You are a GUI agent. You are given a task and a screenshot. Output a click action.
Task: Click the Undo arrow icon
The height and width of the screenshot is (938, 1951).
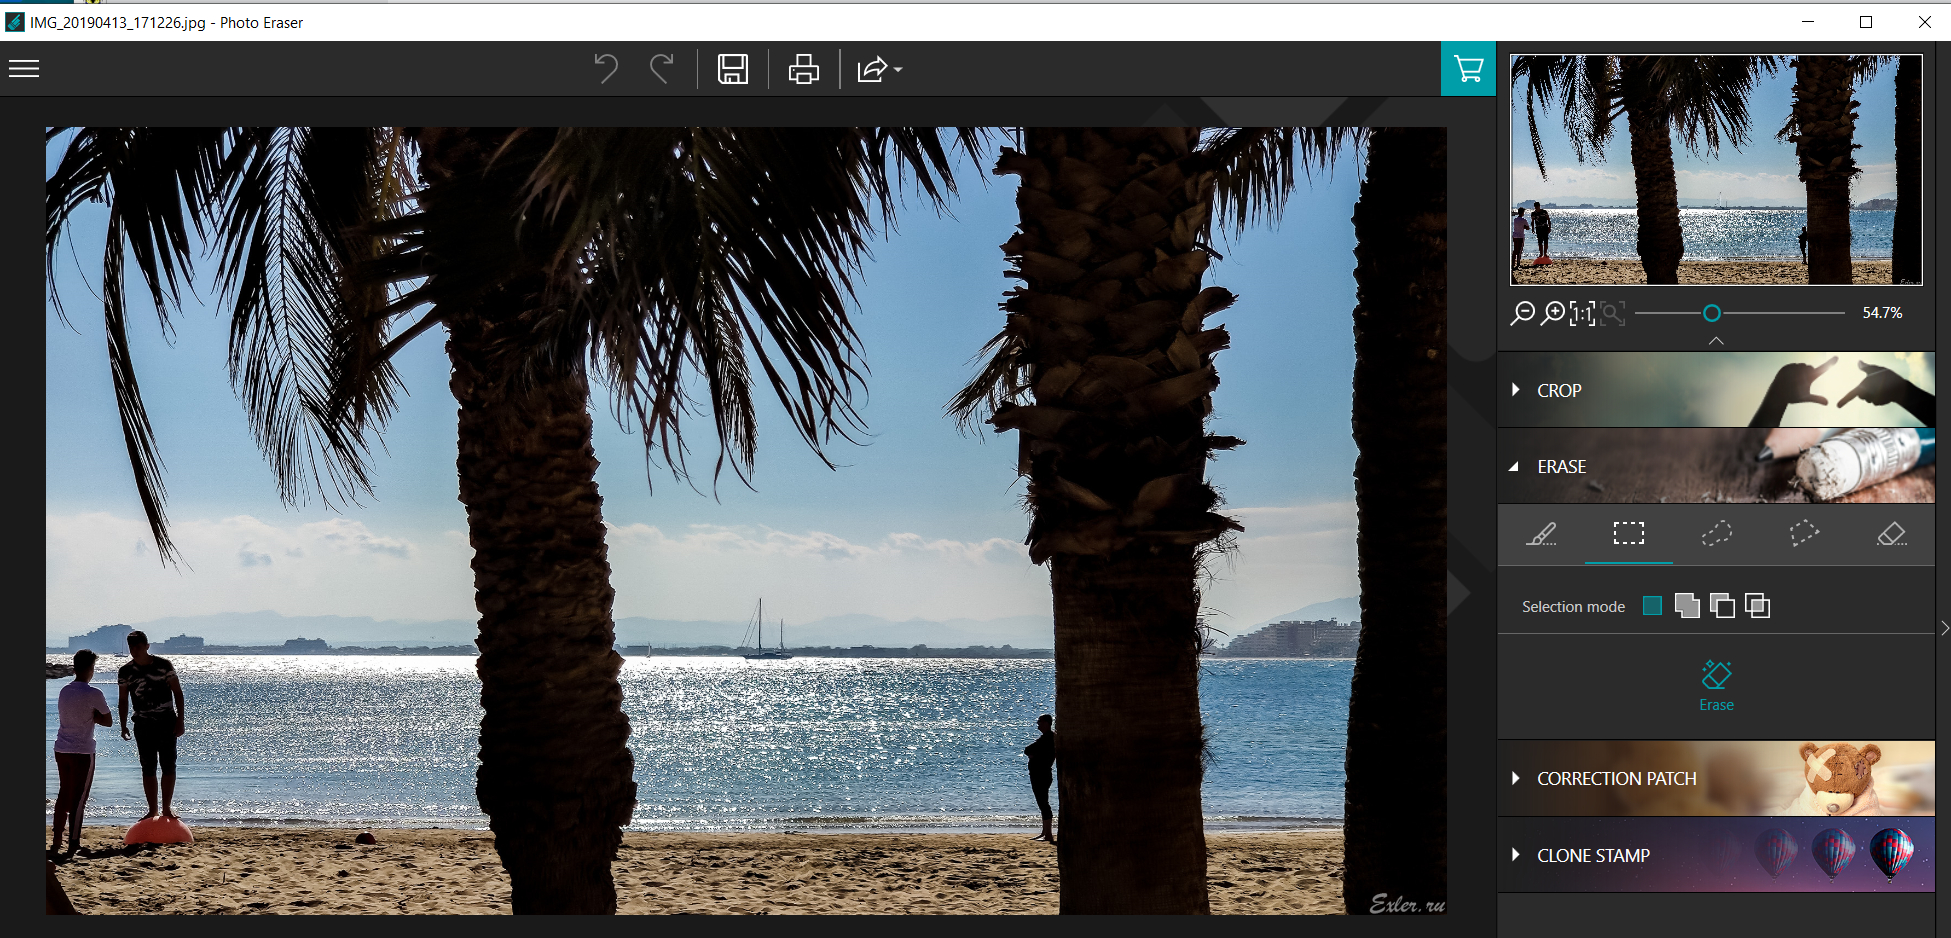click(606, 69)
